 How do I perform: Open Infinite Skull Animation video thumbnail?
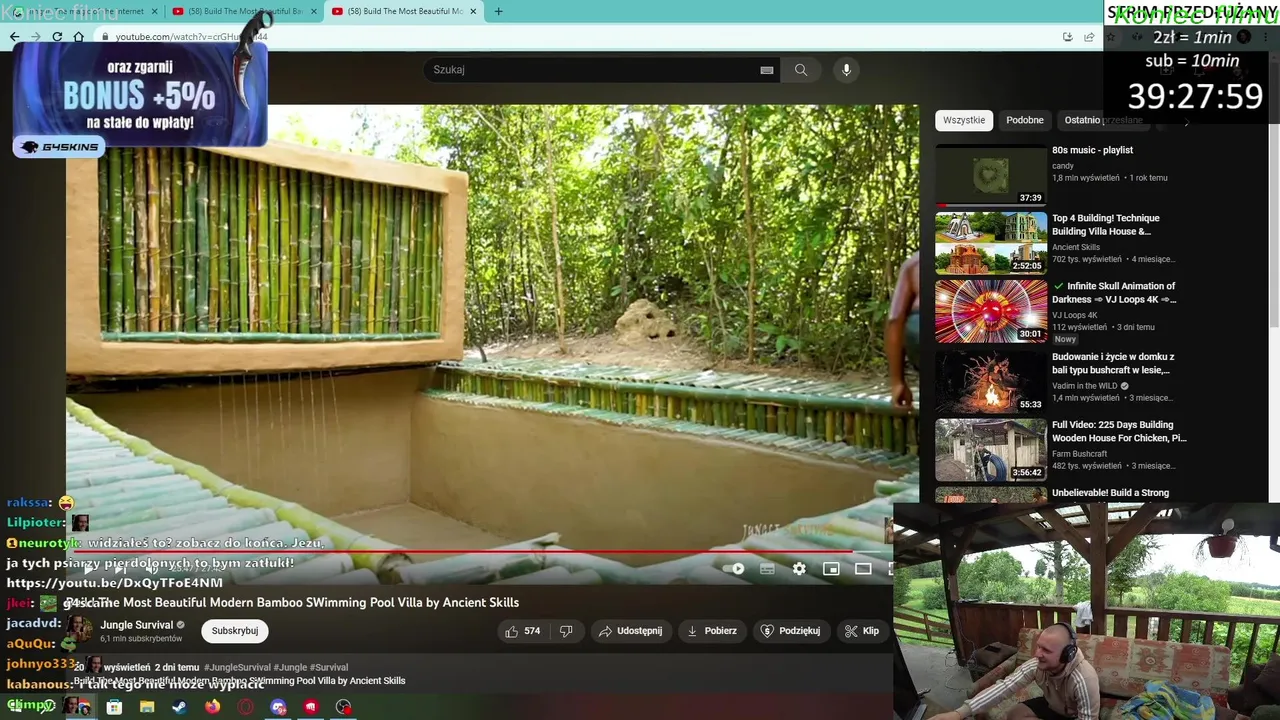coord(991,311)
